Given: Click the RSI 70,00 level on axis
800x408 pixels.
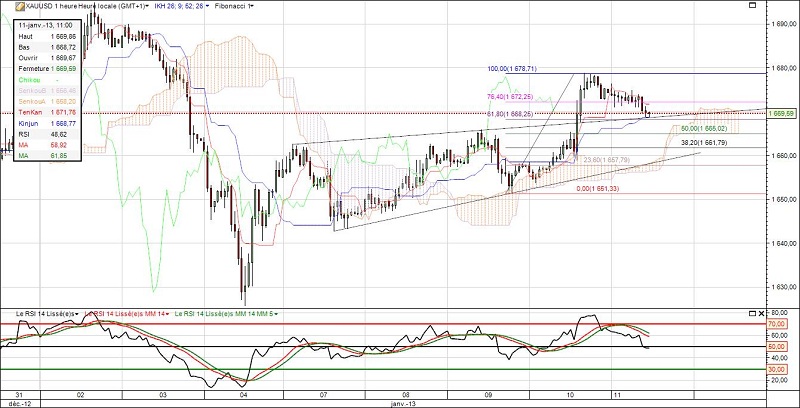Looking at the screenshot, I should pyautogui.click(x=774, y=325).
